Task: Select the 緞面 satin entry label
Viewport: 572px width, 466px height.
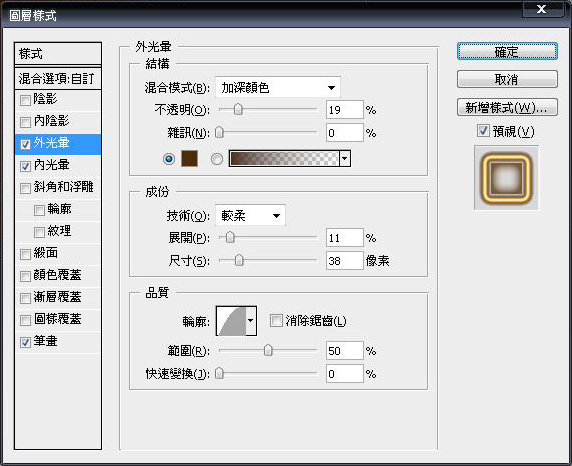Action: (45, 253)
